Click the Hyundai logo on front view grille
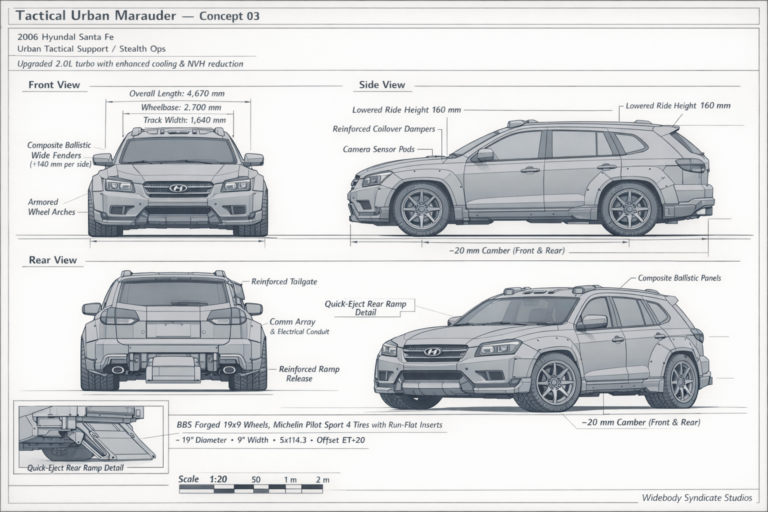768x512 pixels. tap(178, 188)
